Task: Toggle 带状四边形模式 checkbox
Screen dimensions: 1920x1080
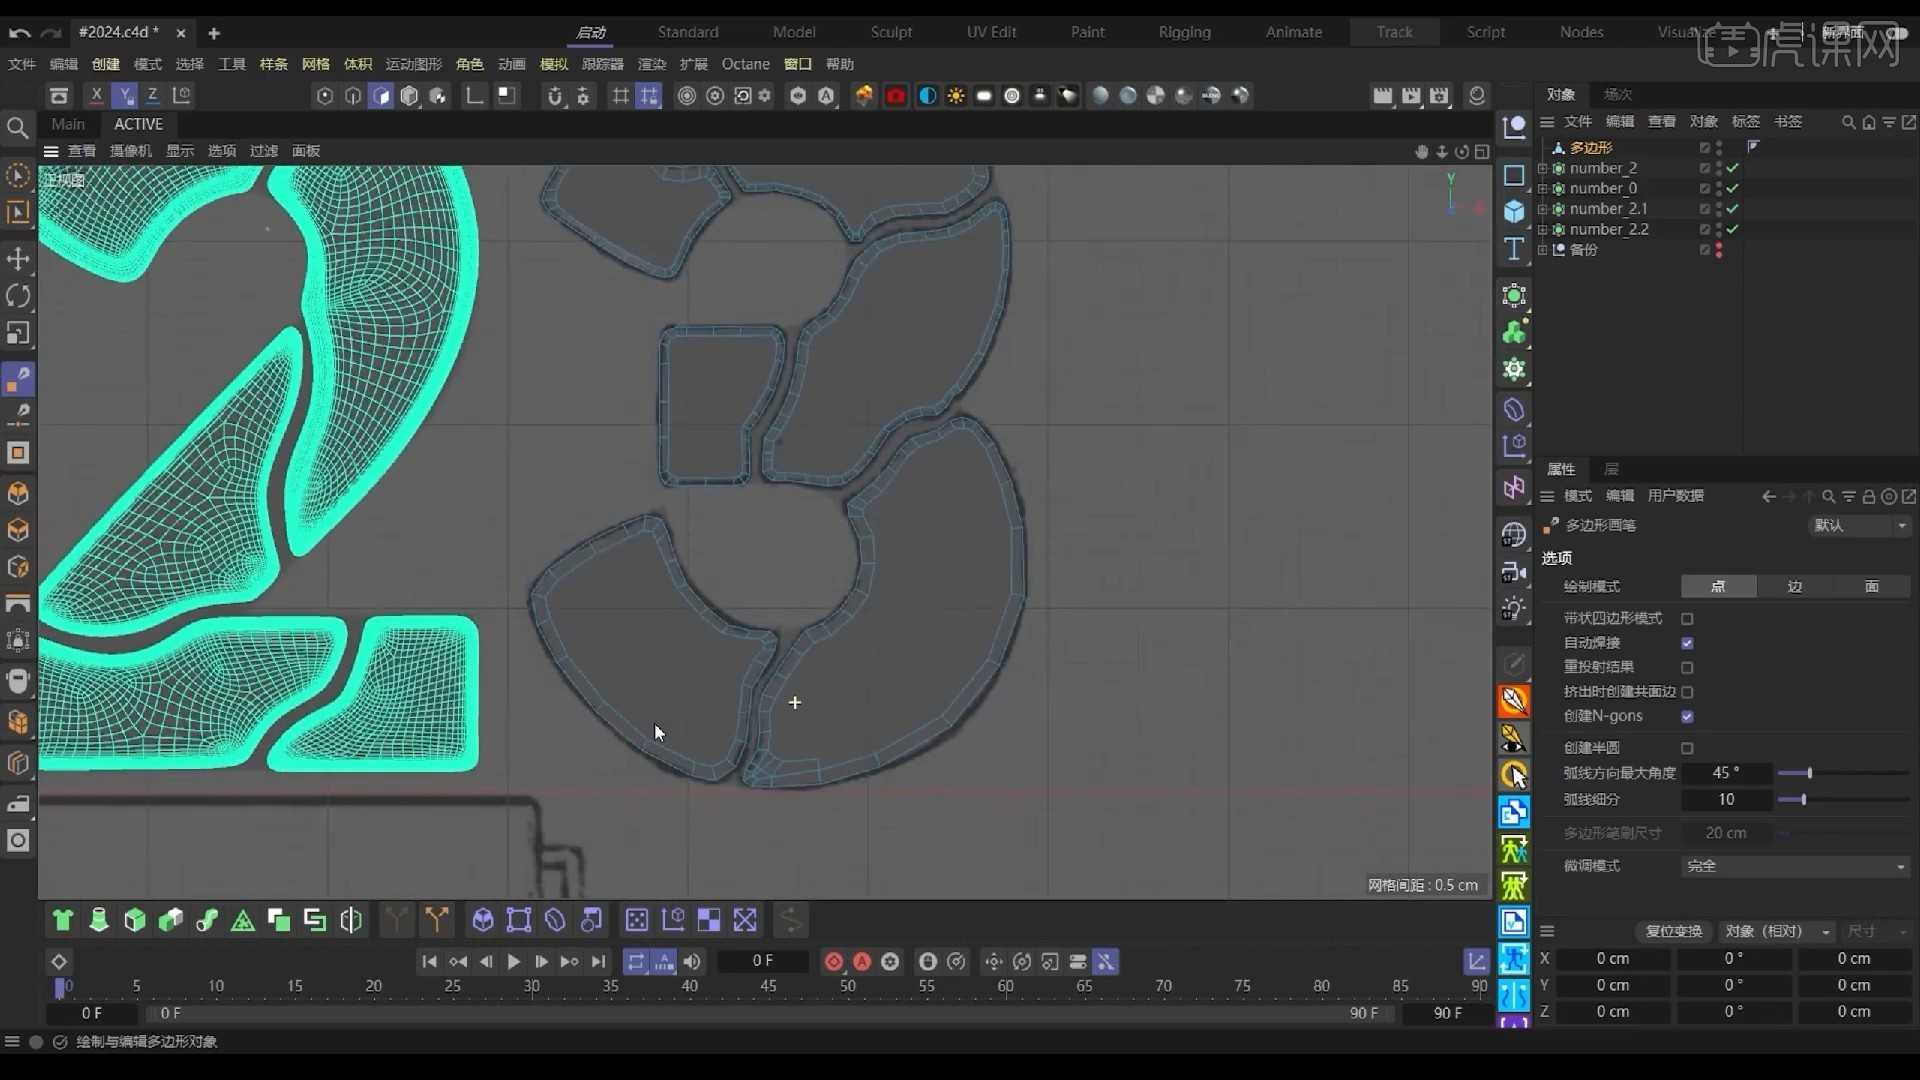Action: pyautogui.click(x=1687, y=619)
